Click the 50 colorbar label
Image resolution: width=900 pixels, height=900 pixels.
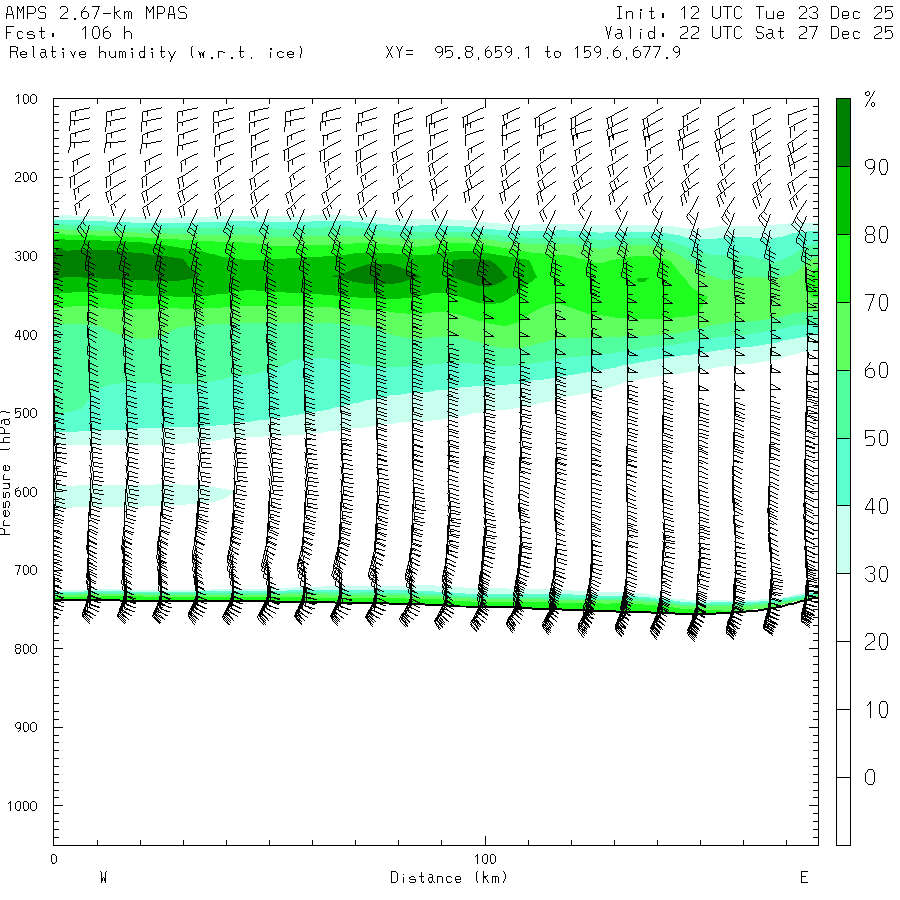click(x=876, y=439)
